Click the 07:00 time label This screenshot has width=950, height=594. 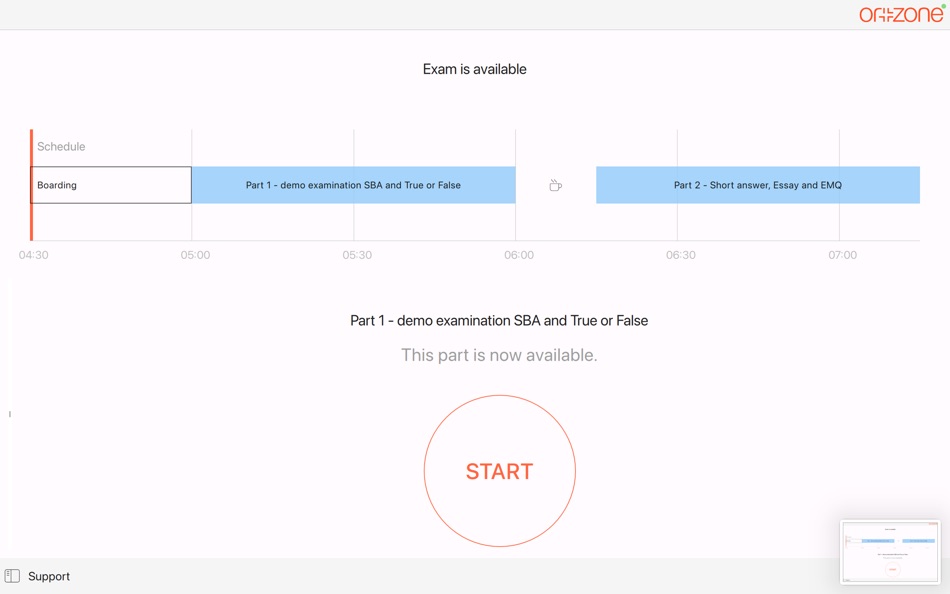click(x=843, y=255)
